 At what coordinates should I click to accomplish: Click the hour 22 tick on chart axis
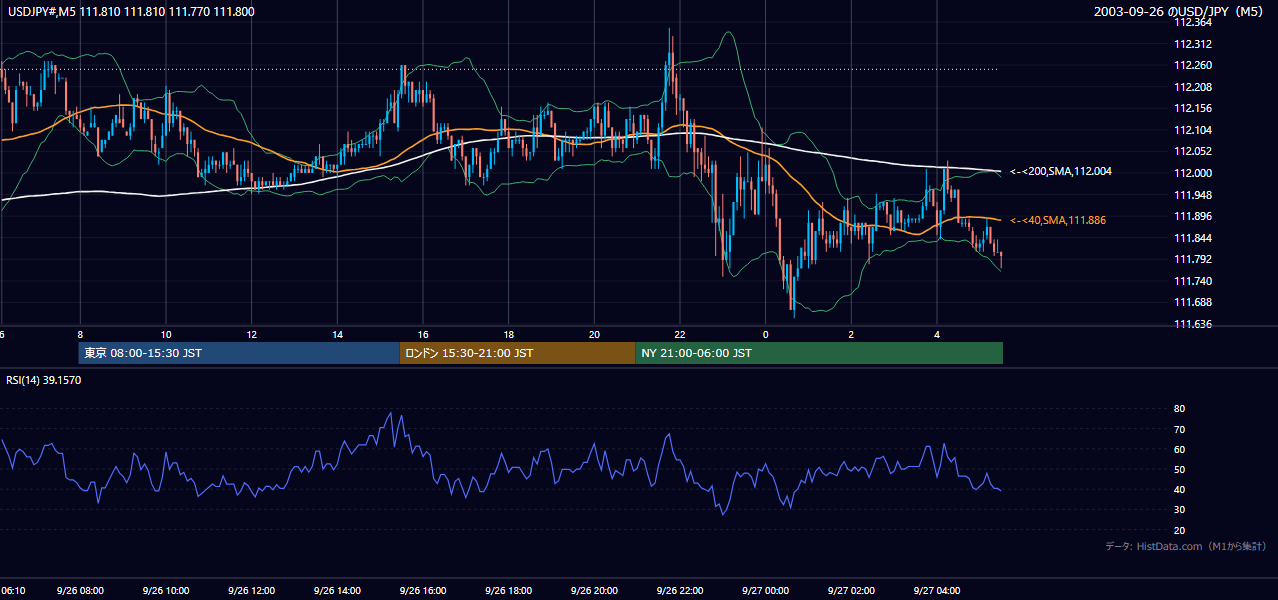point(680,334)
